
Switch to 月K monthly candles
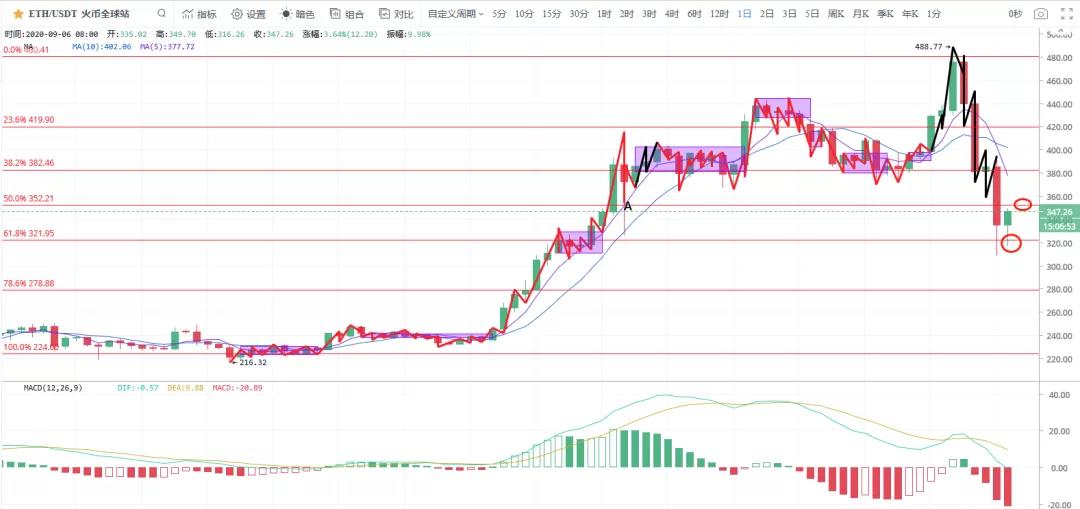[860, 14]
